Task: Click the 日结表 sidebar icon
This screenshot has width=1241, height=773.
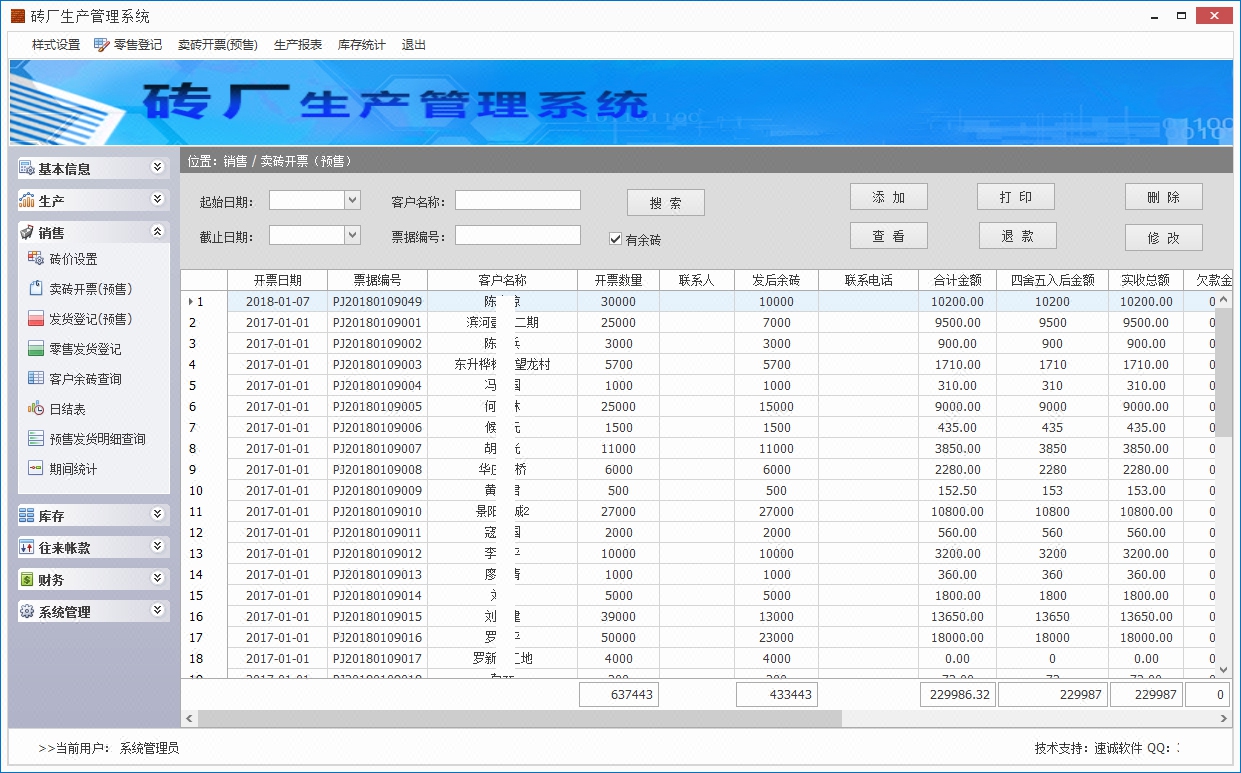Action: point(36,409)
